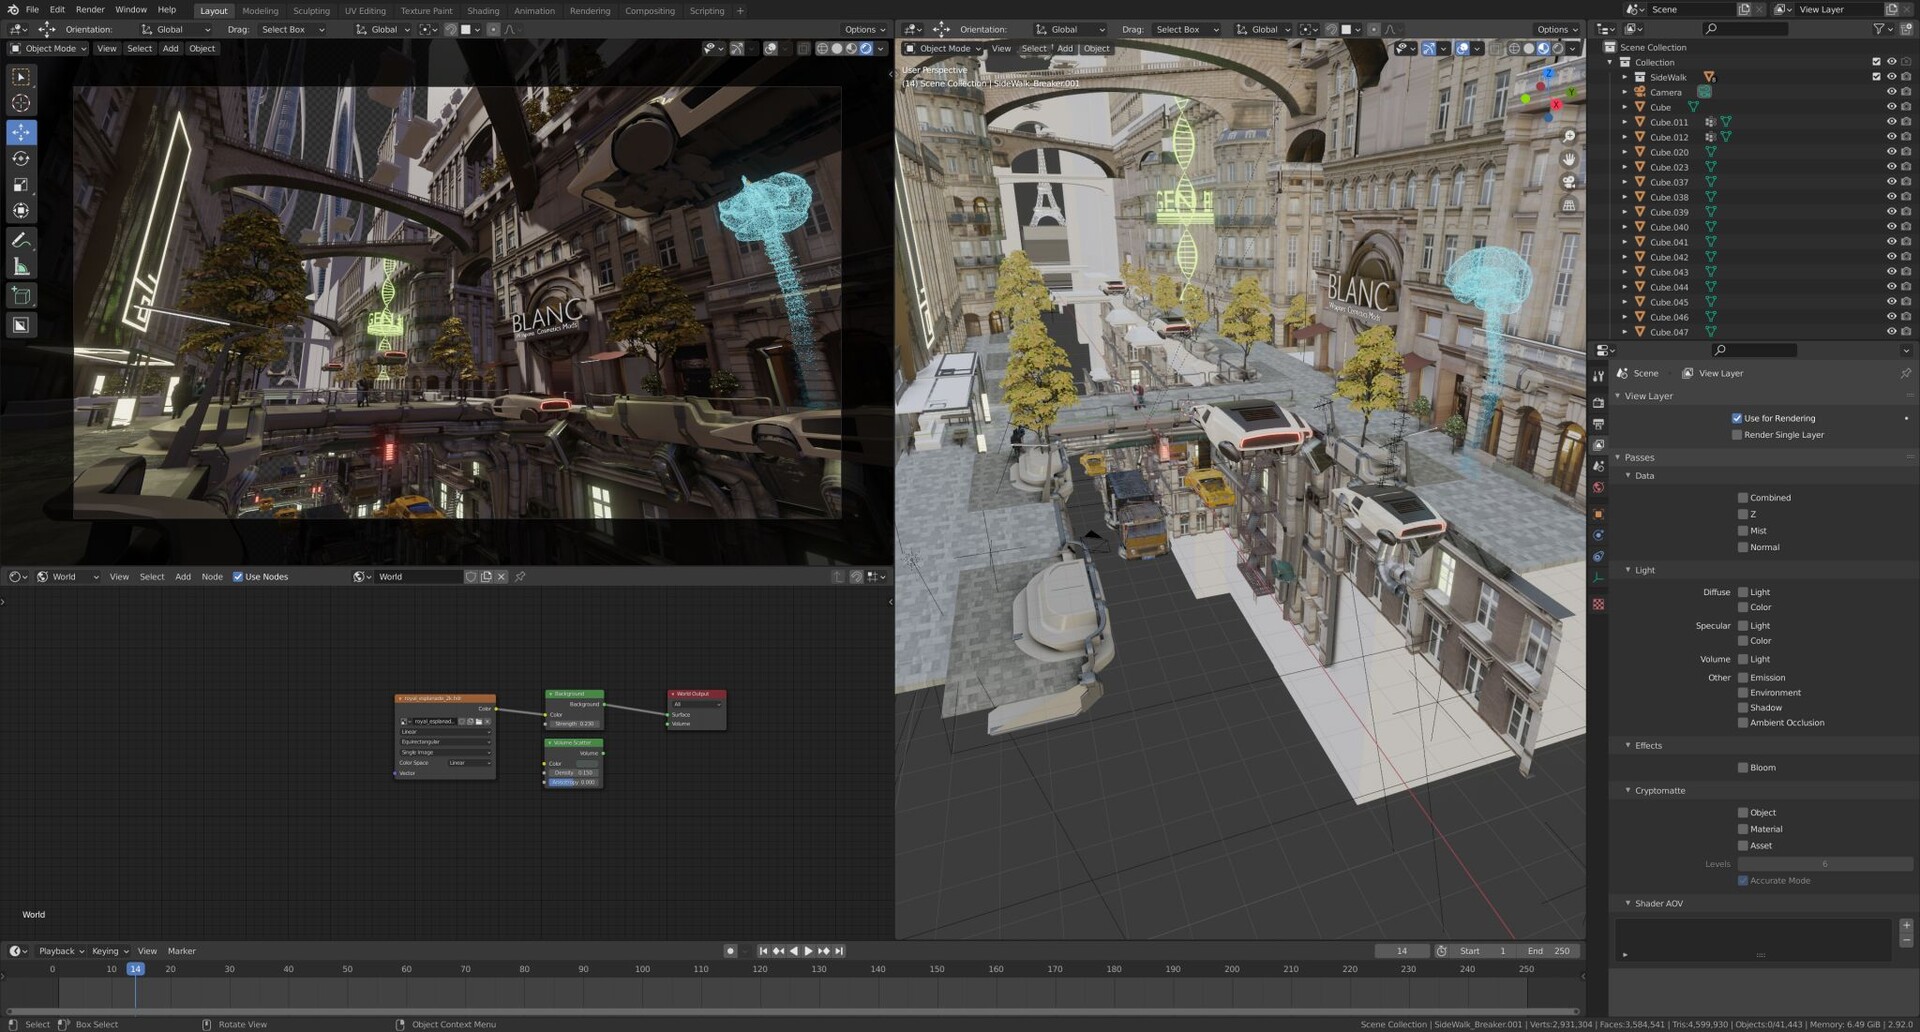The height and width of the screenshot is (1032, 1920).
Task: Enable the Mist pass checkbox
Action: pos(1743,531)
